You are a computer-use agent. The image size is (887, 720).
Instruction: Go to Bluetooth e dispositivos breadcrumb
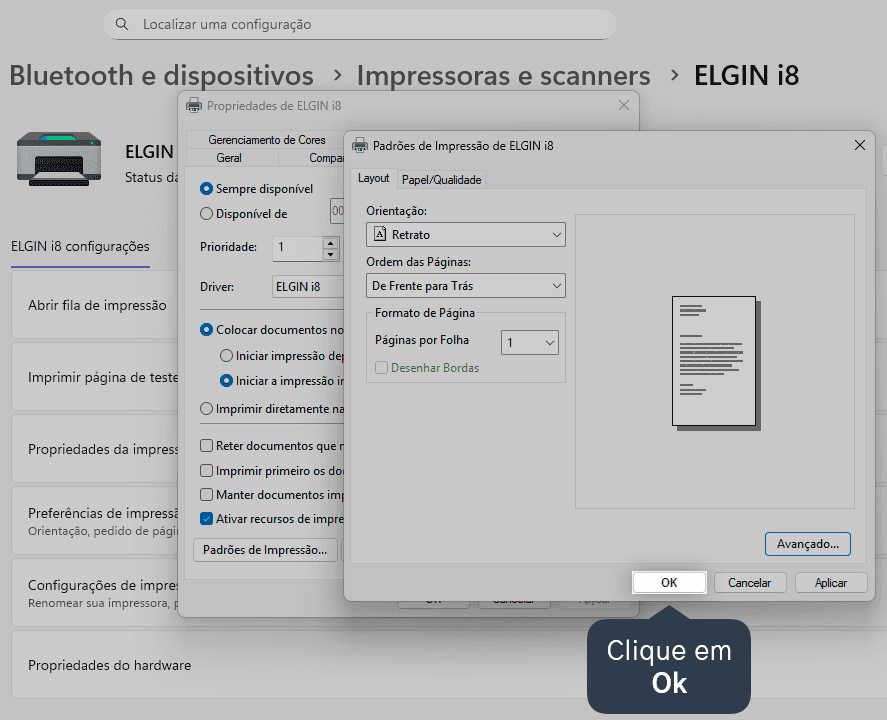coord(161,76)
